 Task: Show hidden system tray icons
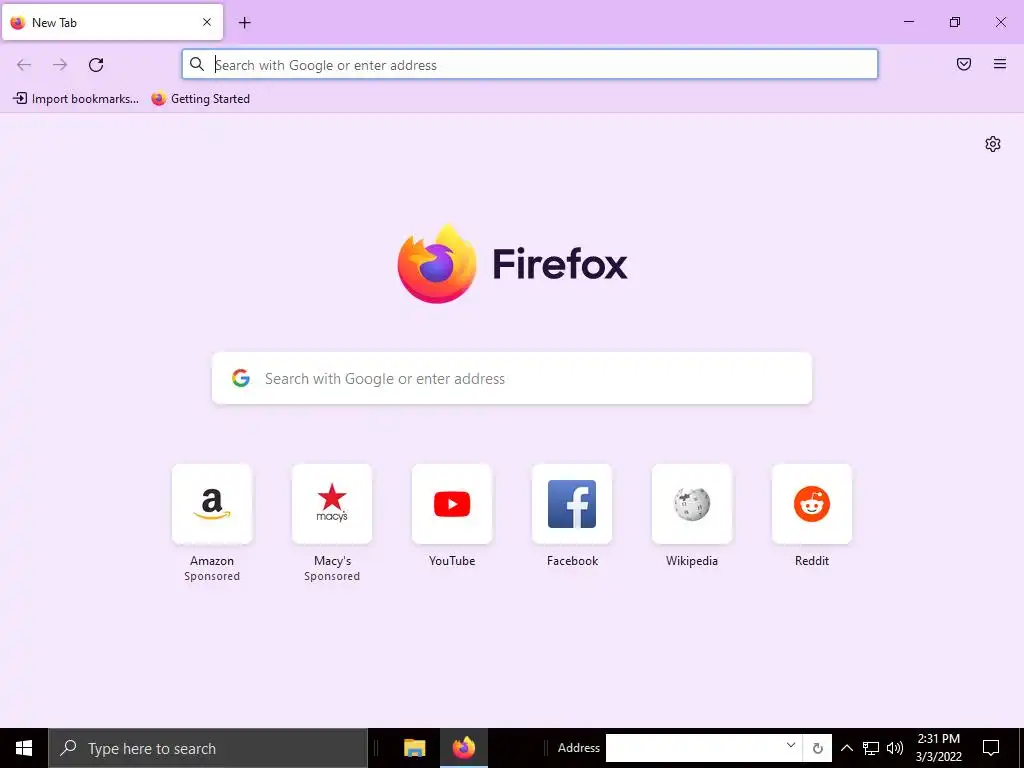click(846, 748)
